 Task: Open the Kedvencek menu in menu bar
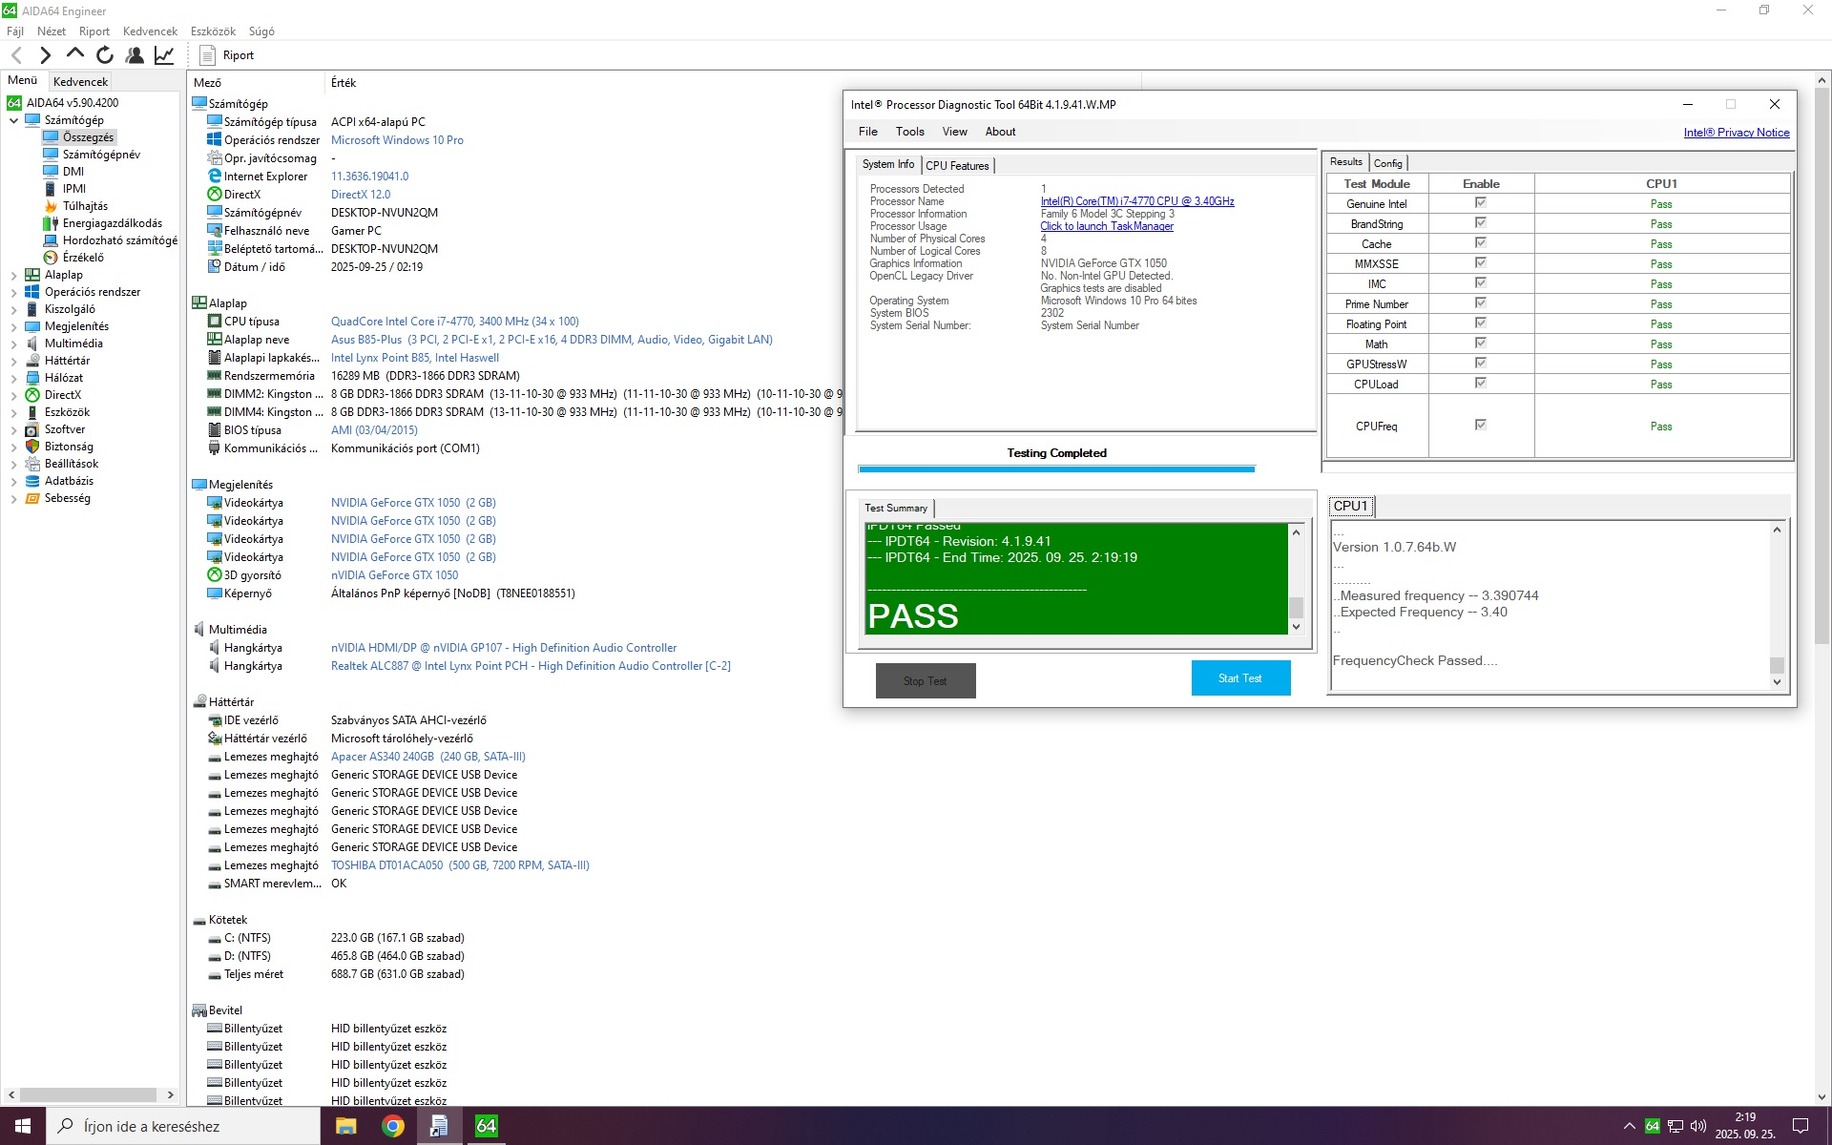pos(150,31)
